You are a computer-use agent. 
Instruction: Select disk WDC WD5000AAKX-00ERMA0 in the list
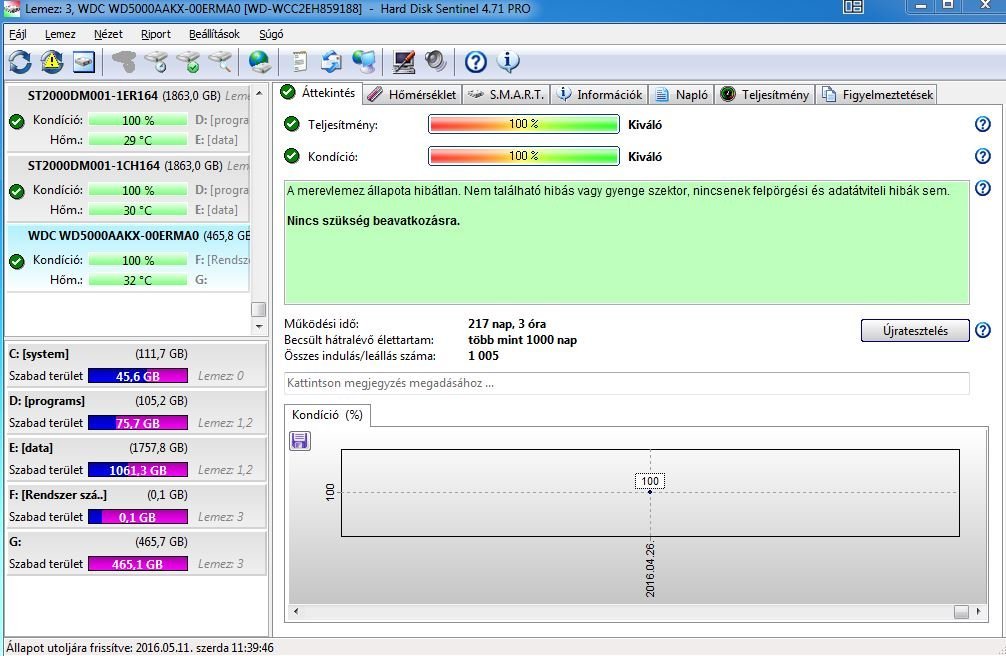tap(128, 258)
